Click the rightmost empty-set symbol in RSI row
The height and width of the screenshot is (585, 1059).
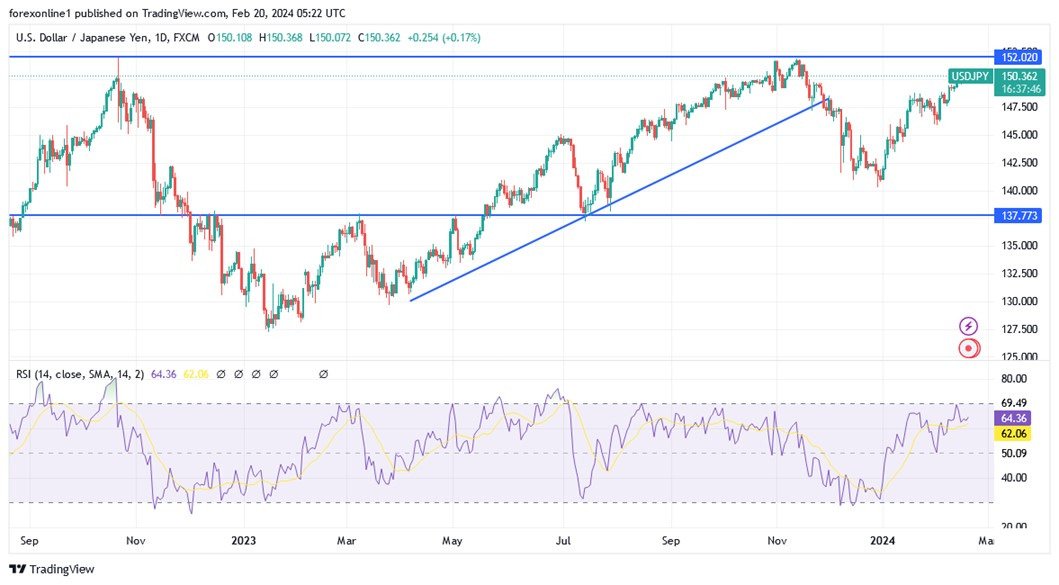[x=323, y=373]
